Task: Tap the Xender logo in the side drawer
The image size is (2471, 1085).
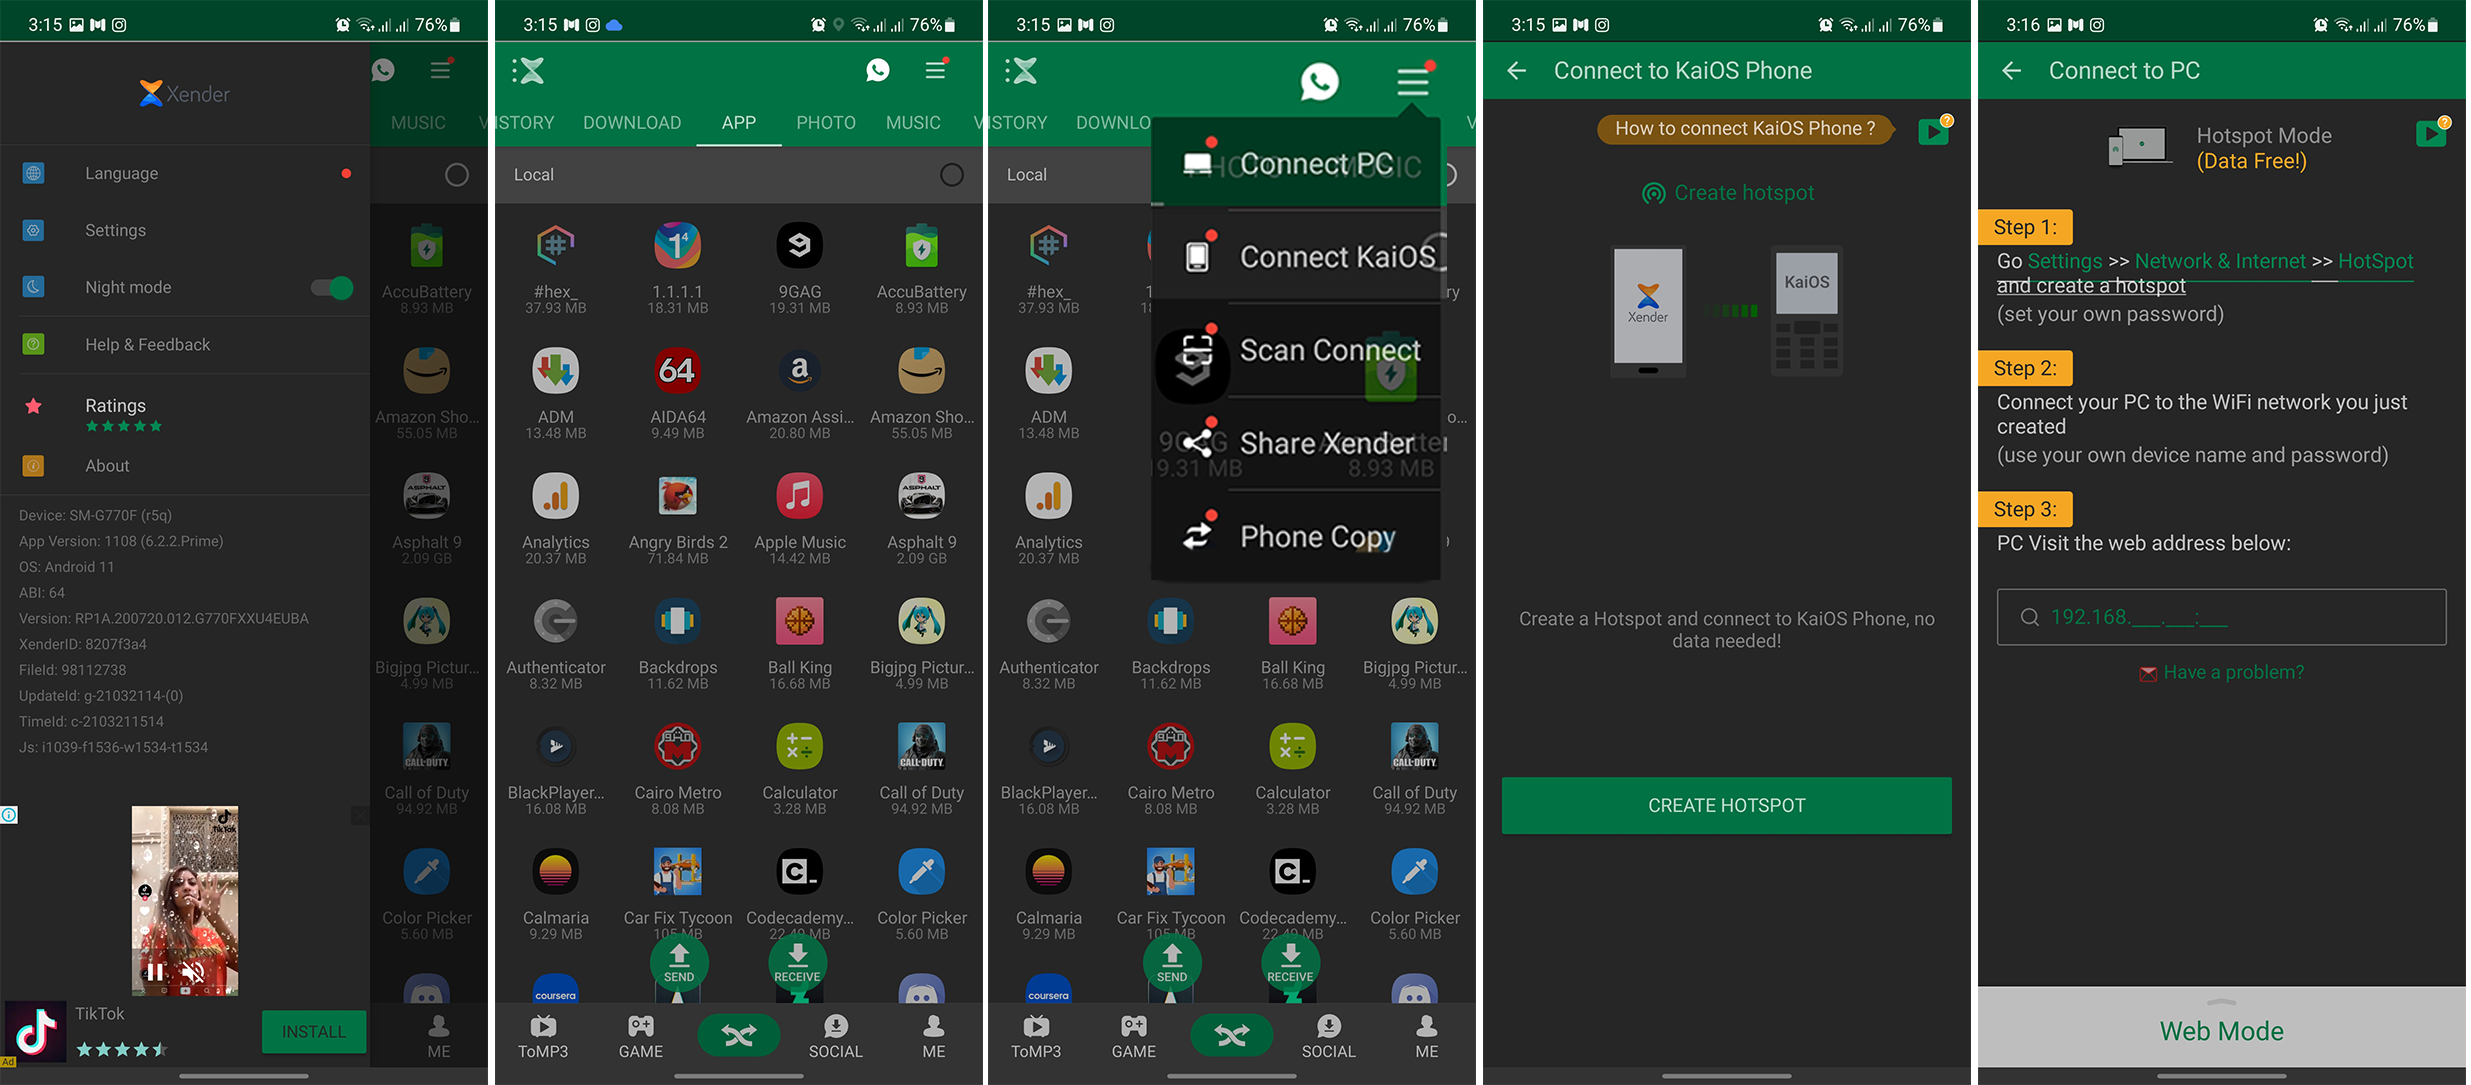Action: [x=185, y=94]
